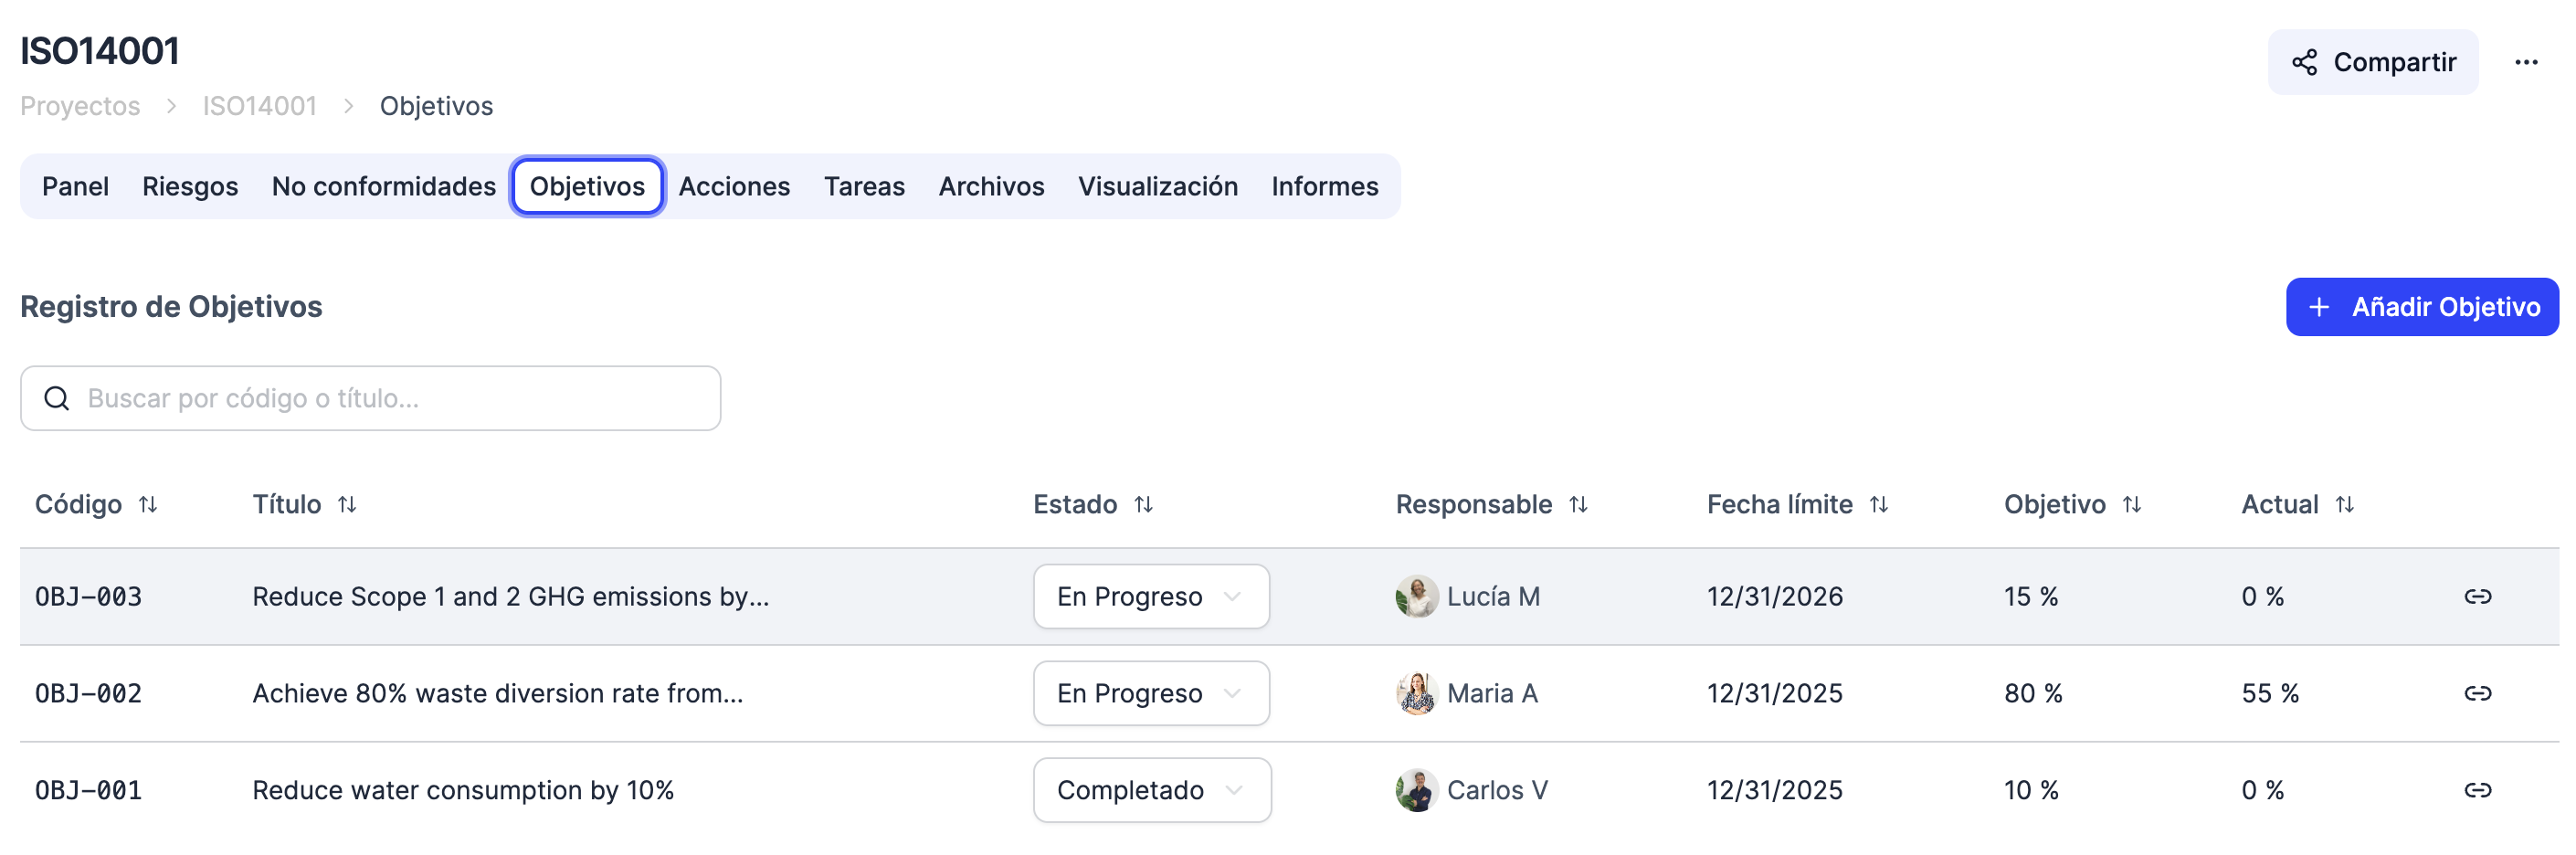Screen dimensions: 2576x855
Task: Open the En Progreso status dropdown for OBJ-003
Action: [1151, 596]
